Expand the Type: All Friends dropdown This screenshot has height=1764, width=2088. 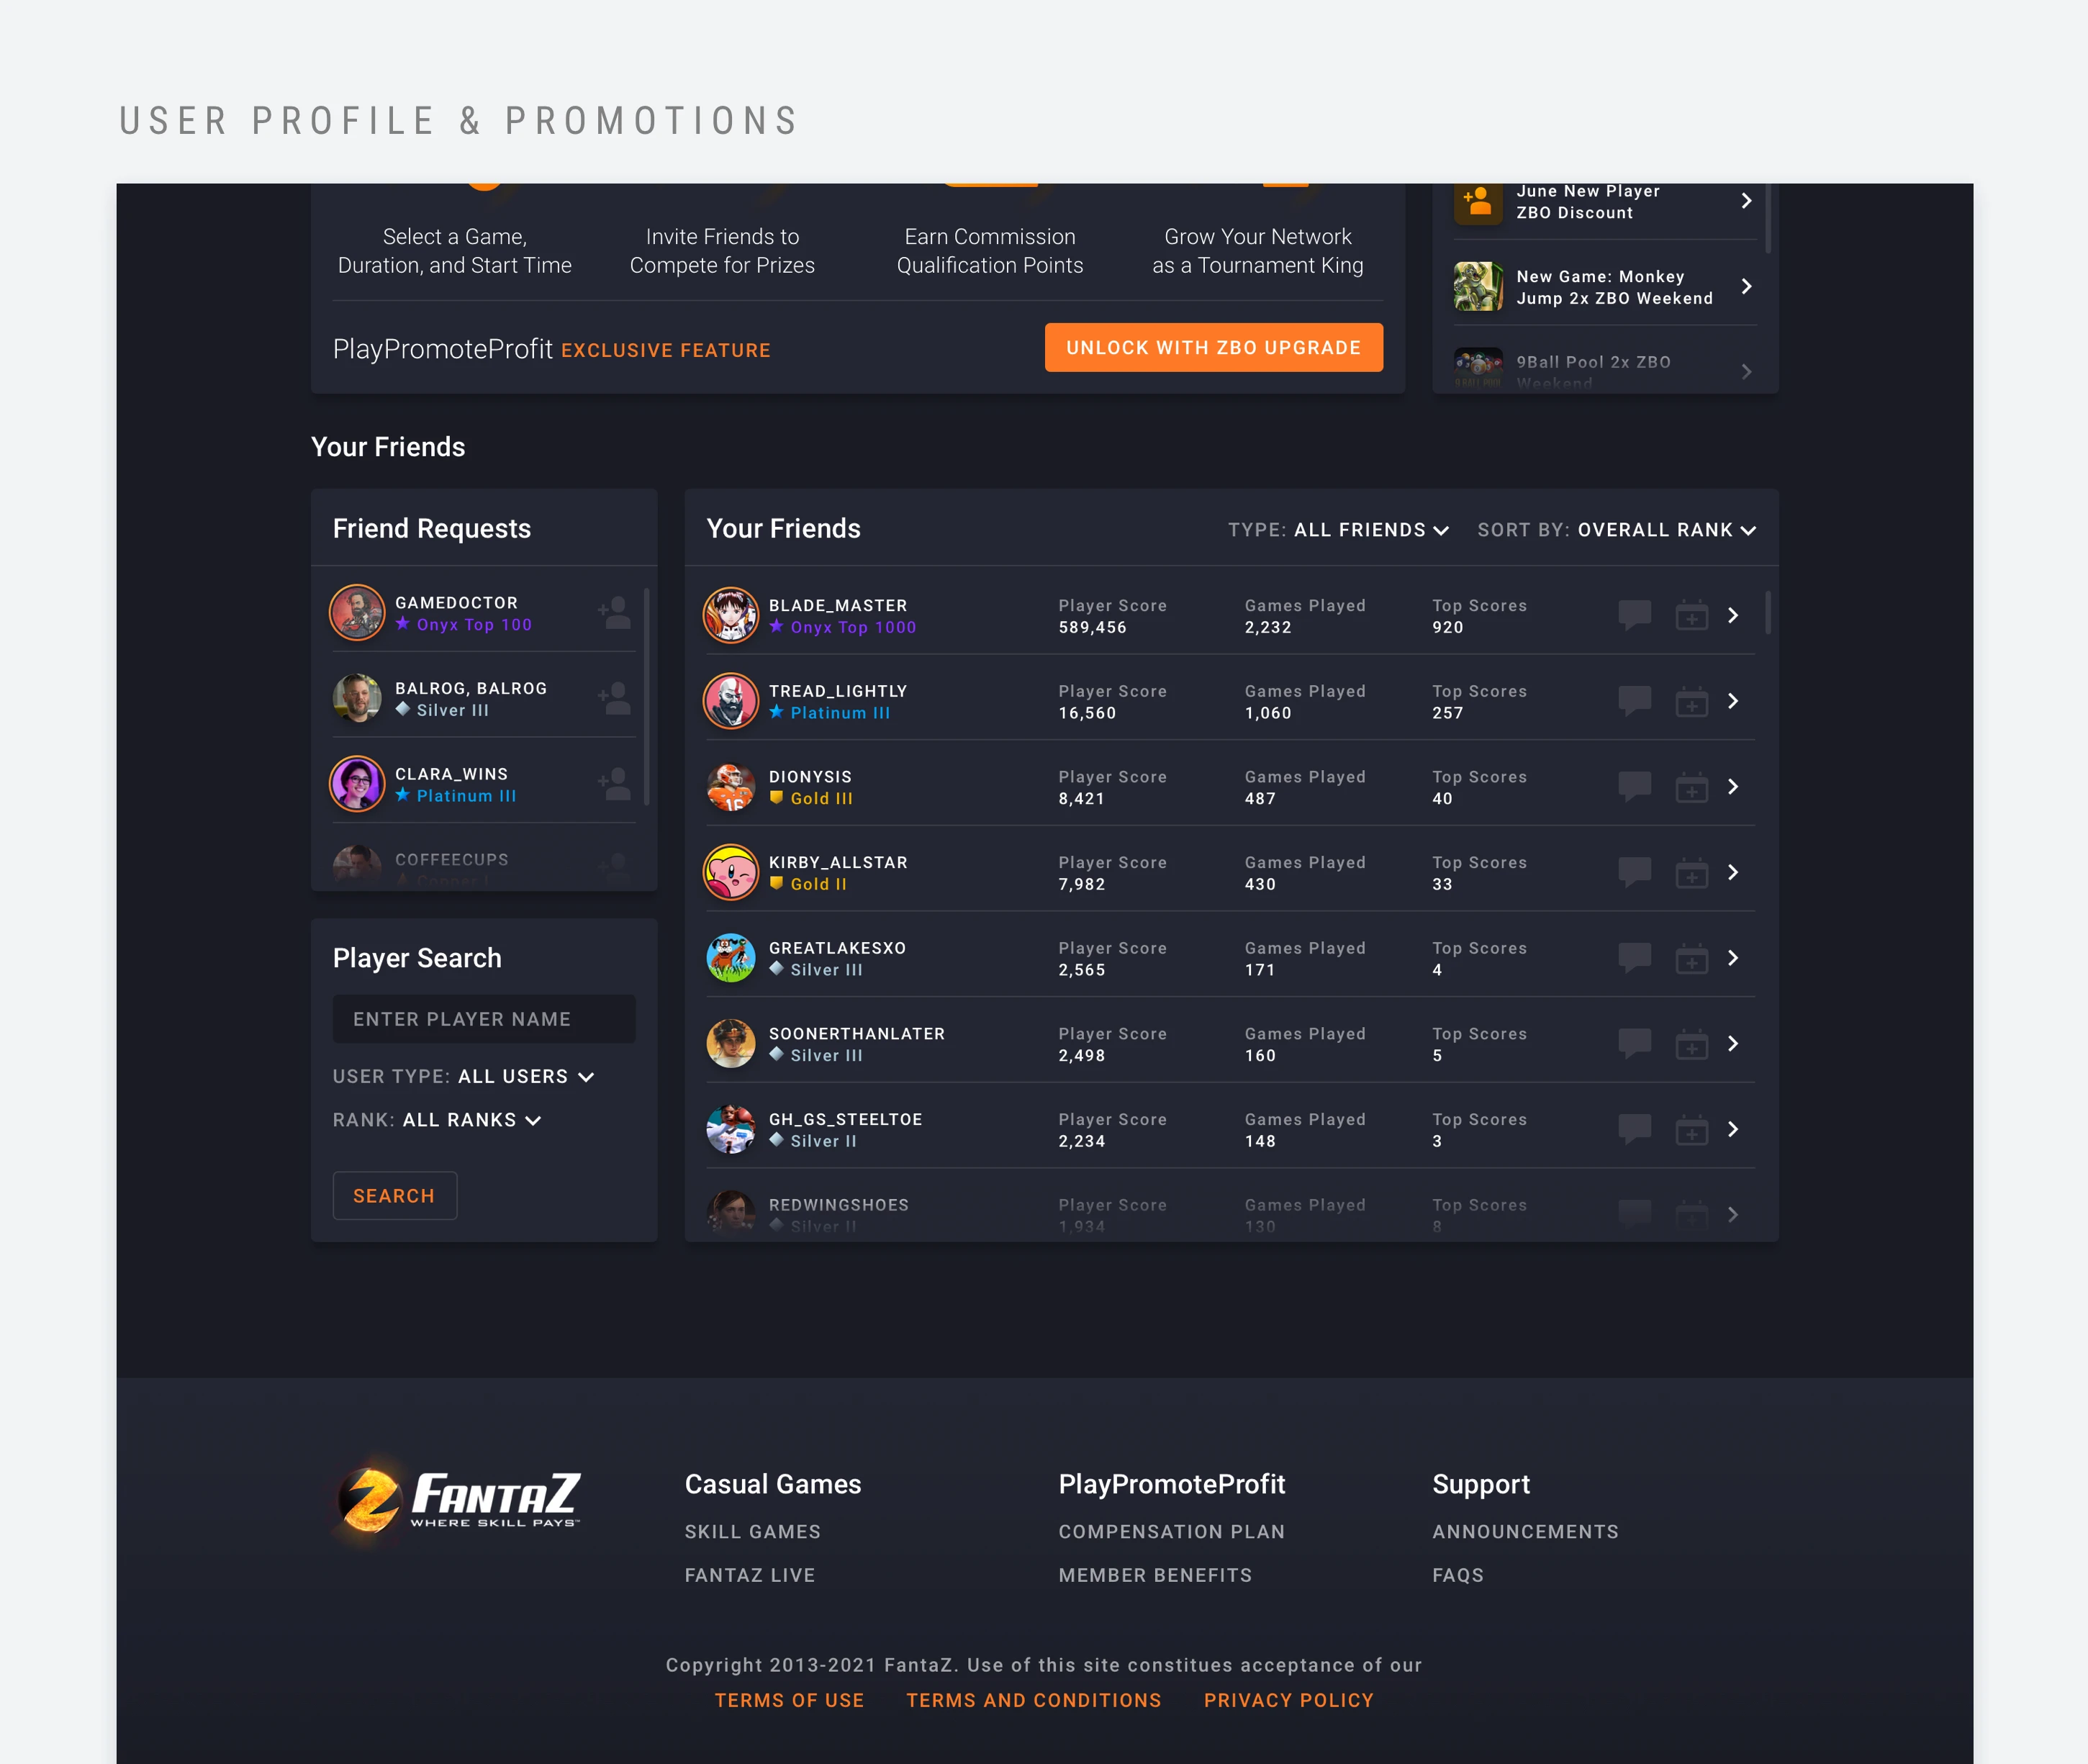1338,530
